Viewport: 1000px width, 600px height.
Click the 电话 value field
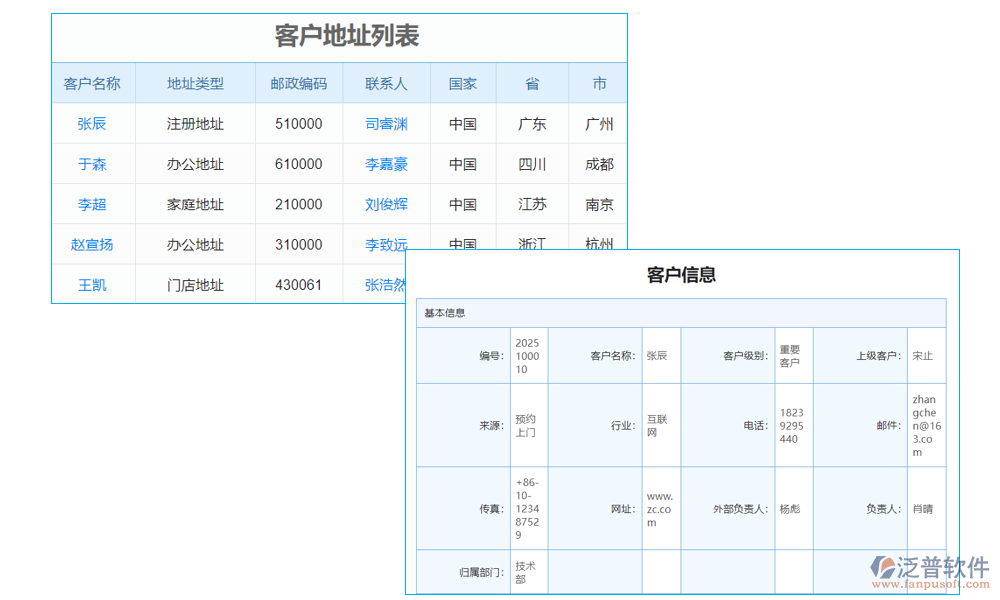789,425
